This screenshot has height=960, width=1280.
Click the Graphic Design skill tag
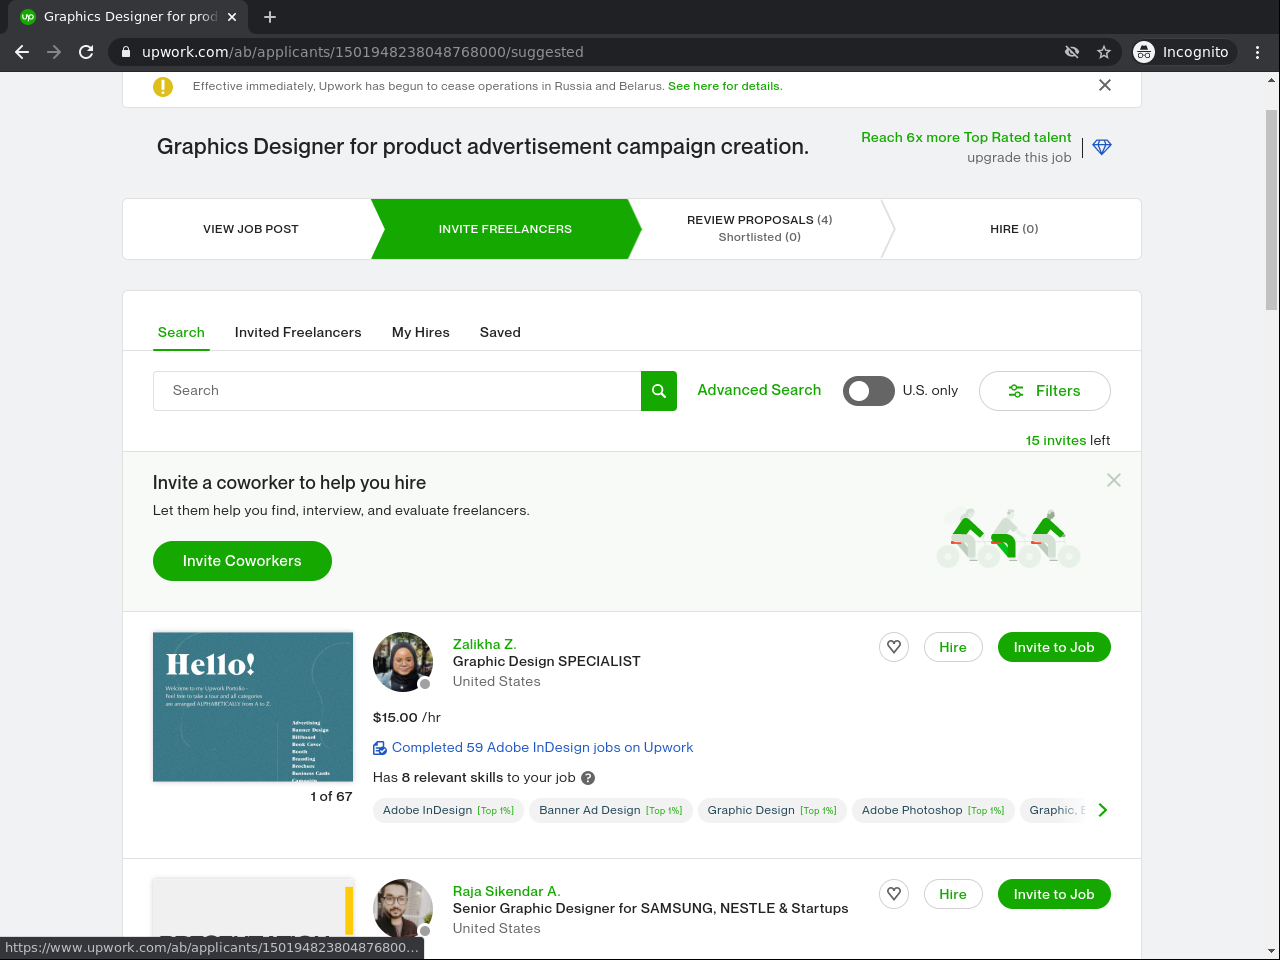(x=772, y=810)
